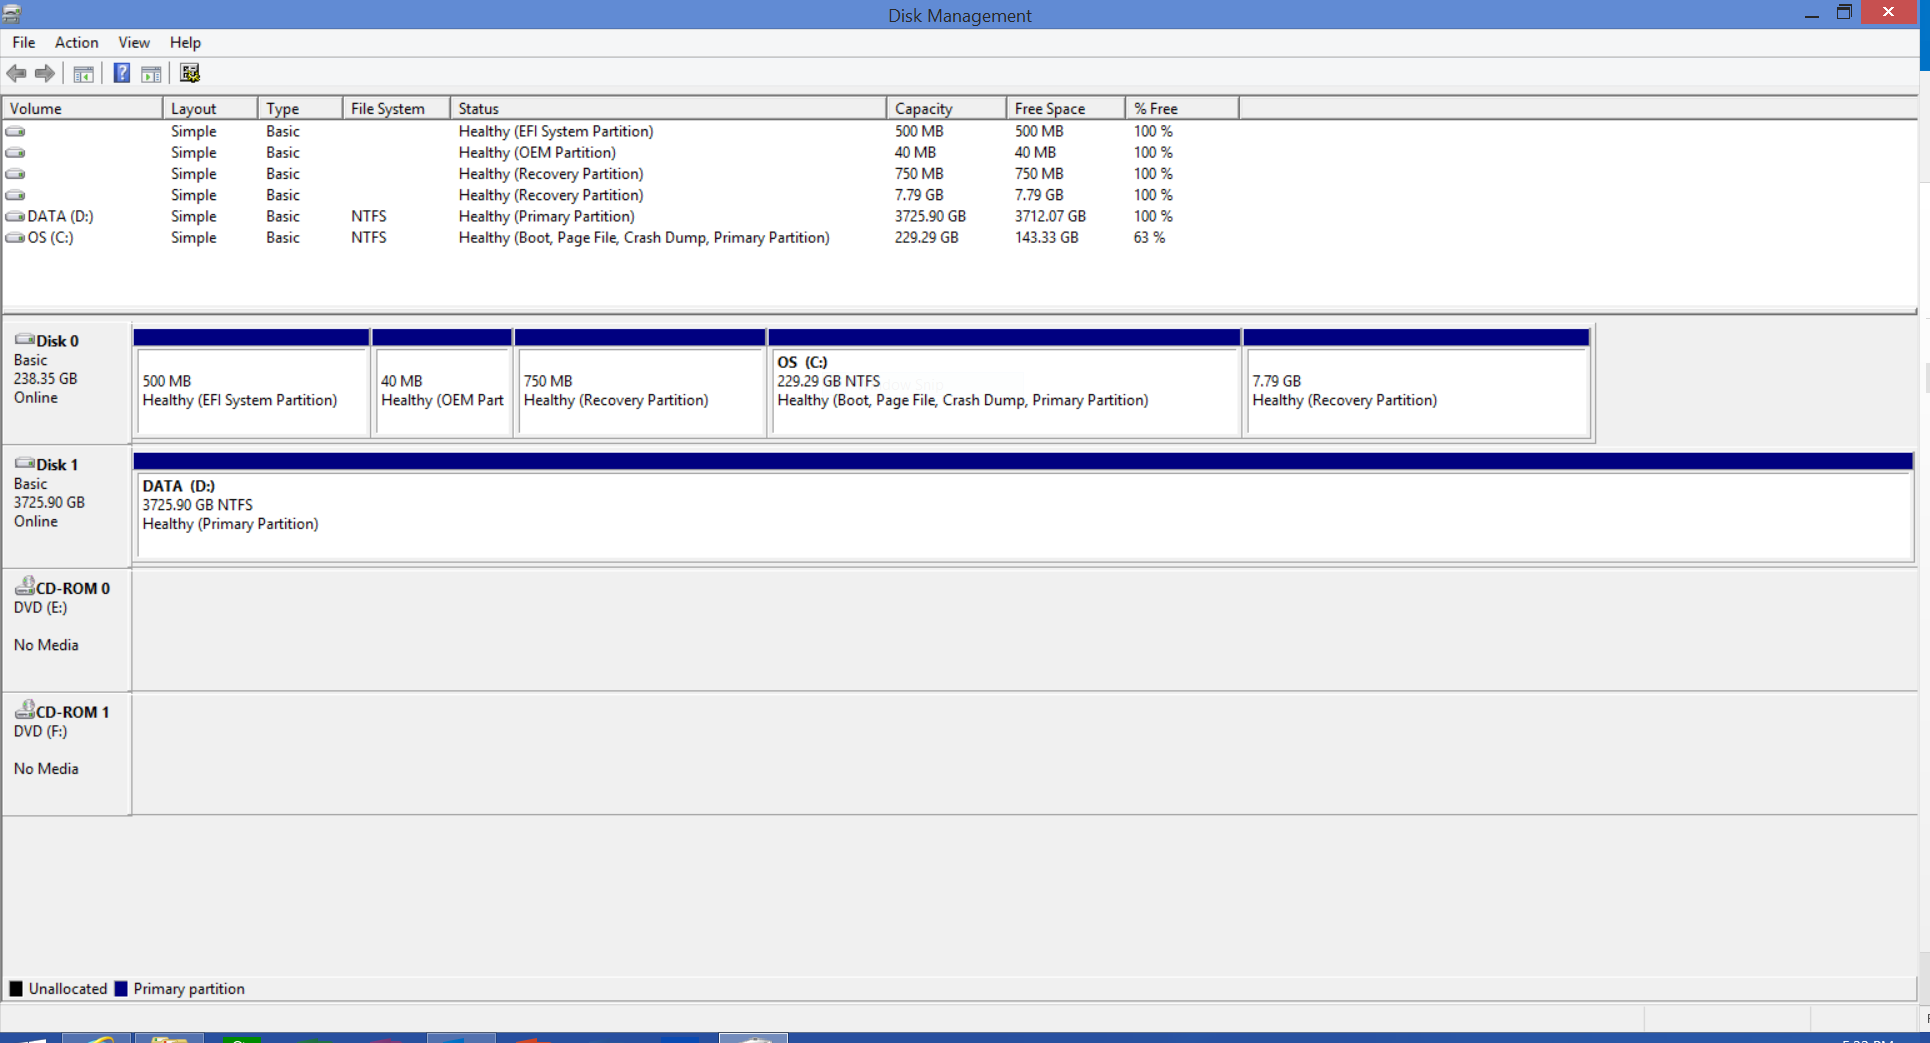Image resolution: width=1930 pixels, height=1043 pixels.
Task: Sort by the File System column header
Action: tap(397, 108)
